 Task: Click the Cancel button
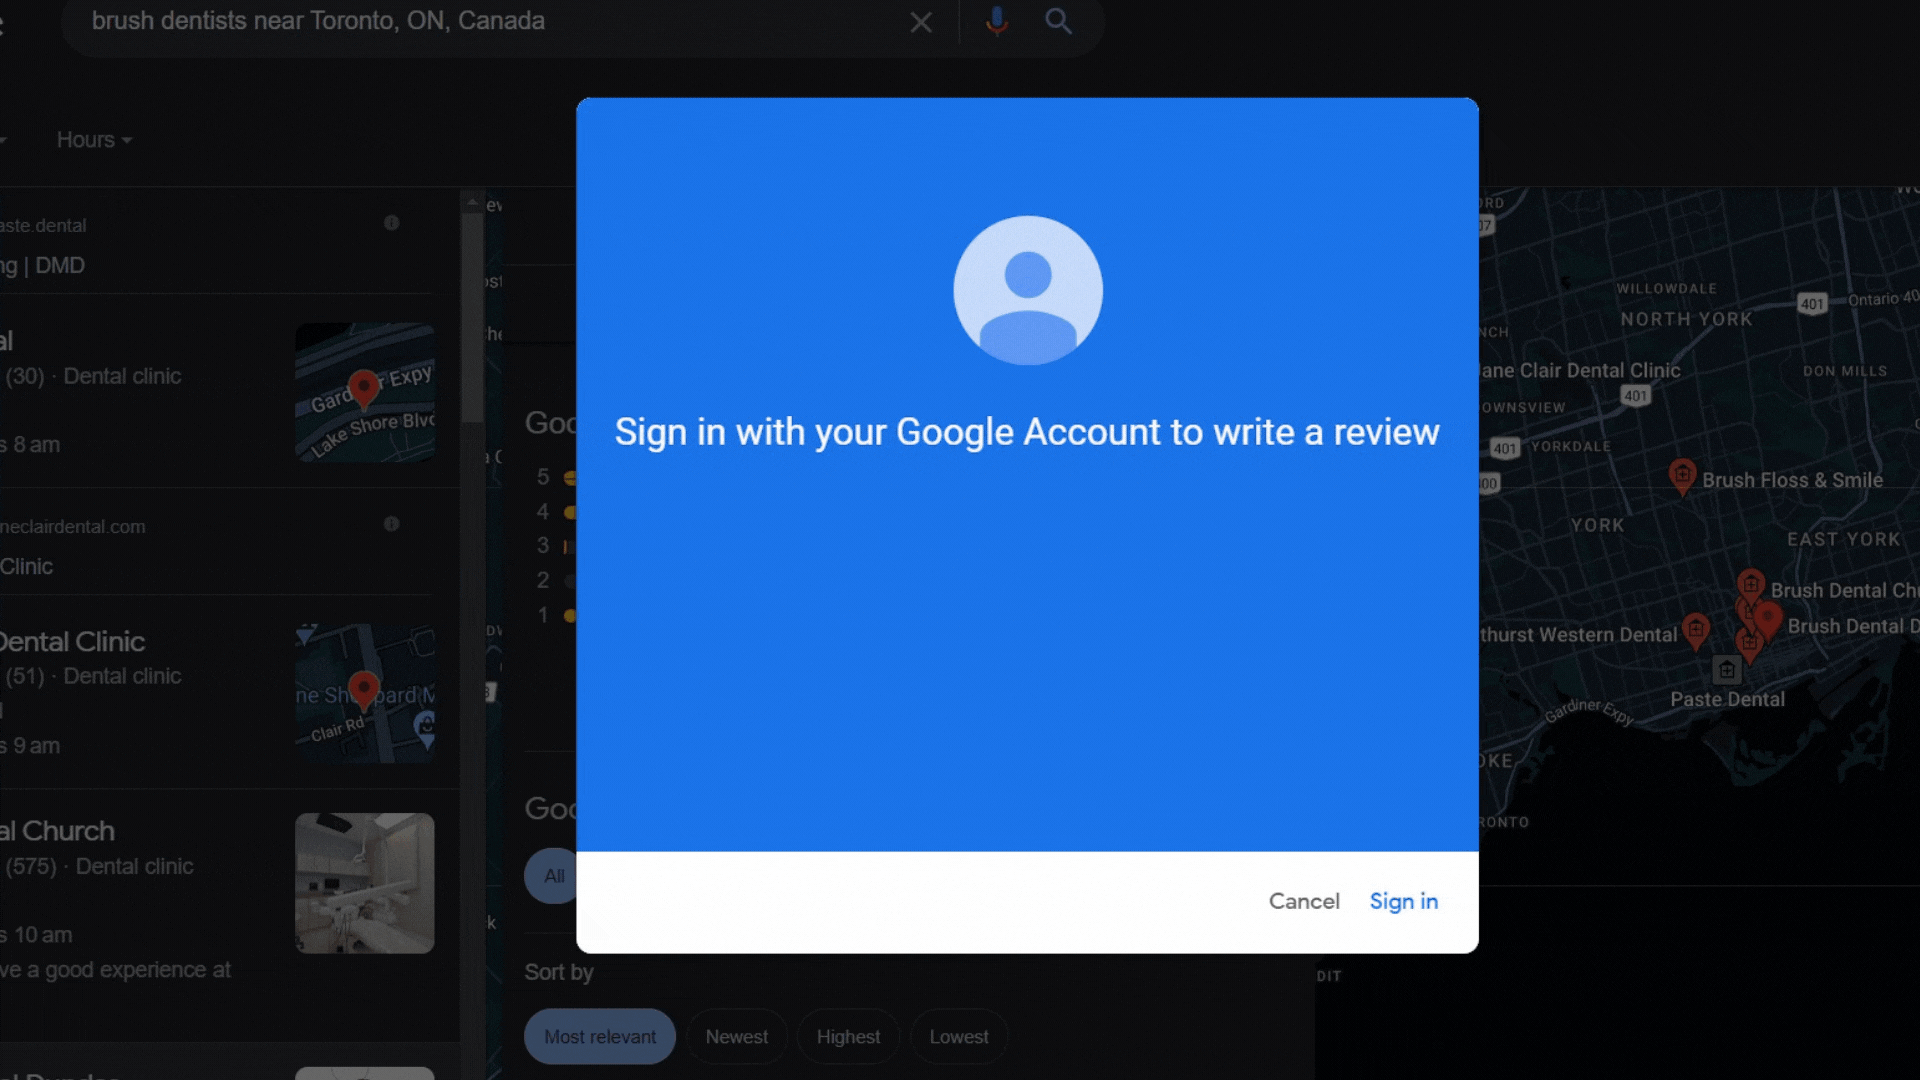[1303, 901]
